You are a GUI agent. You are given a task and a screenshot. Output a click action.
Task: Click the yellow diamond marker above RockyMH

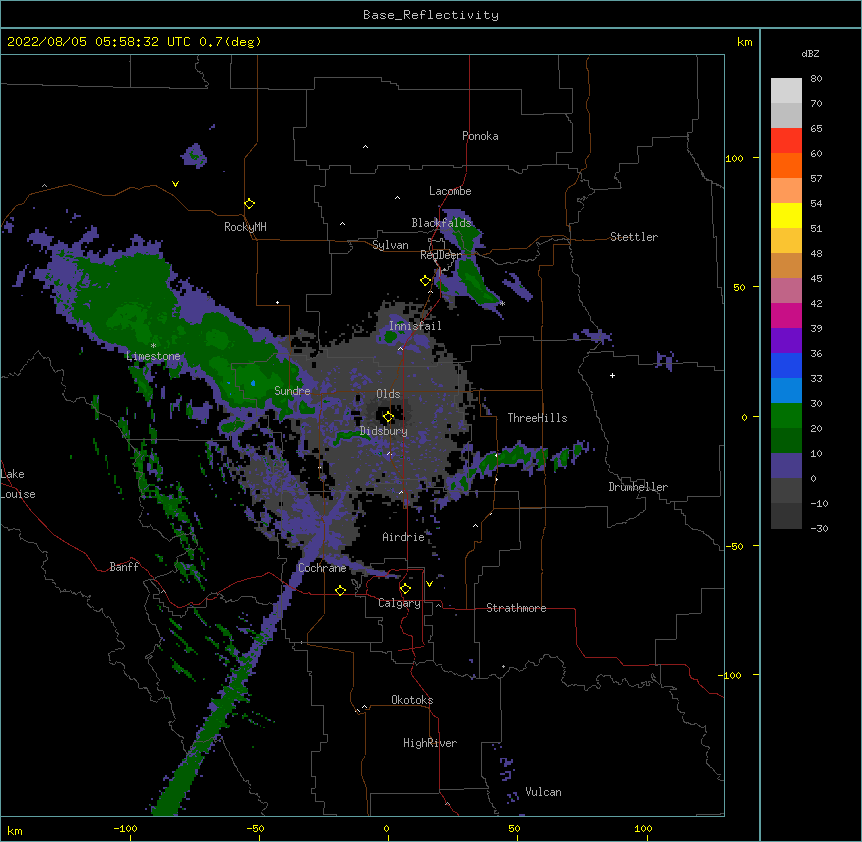(x=250, y=204)
